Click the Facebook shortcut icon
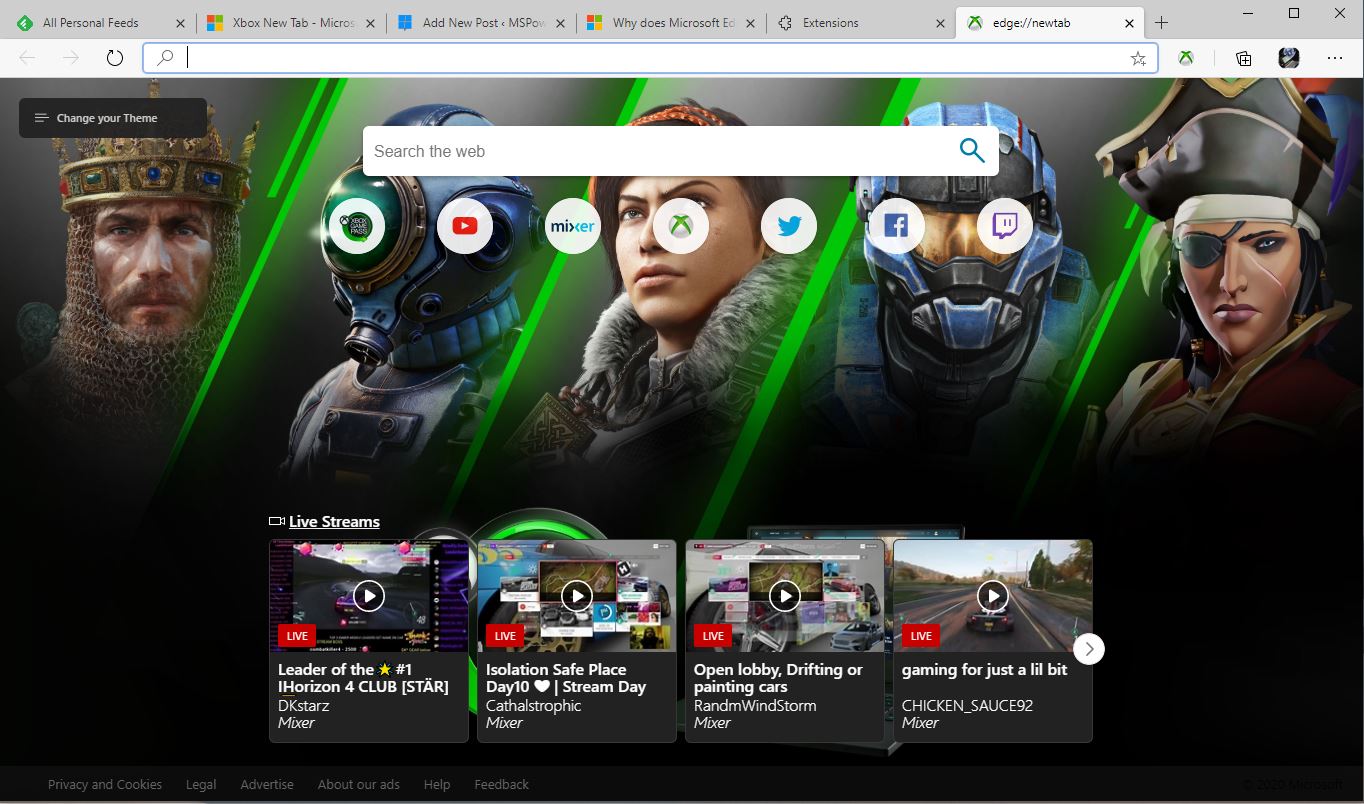The image size is (1364, 804). tap(896, 226)
